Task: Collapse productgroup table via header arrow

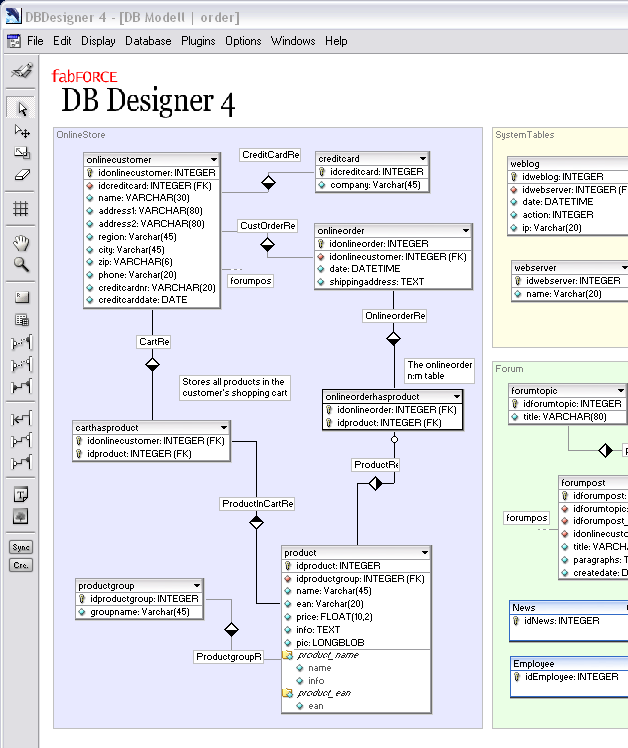Action: coord(197,585)
